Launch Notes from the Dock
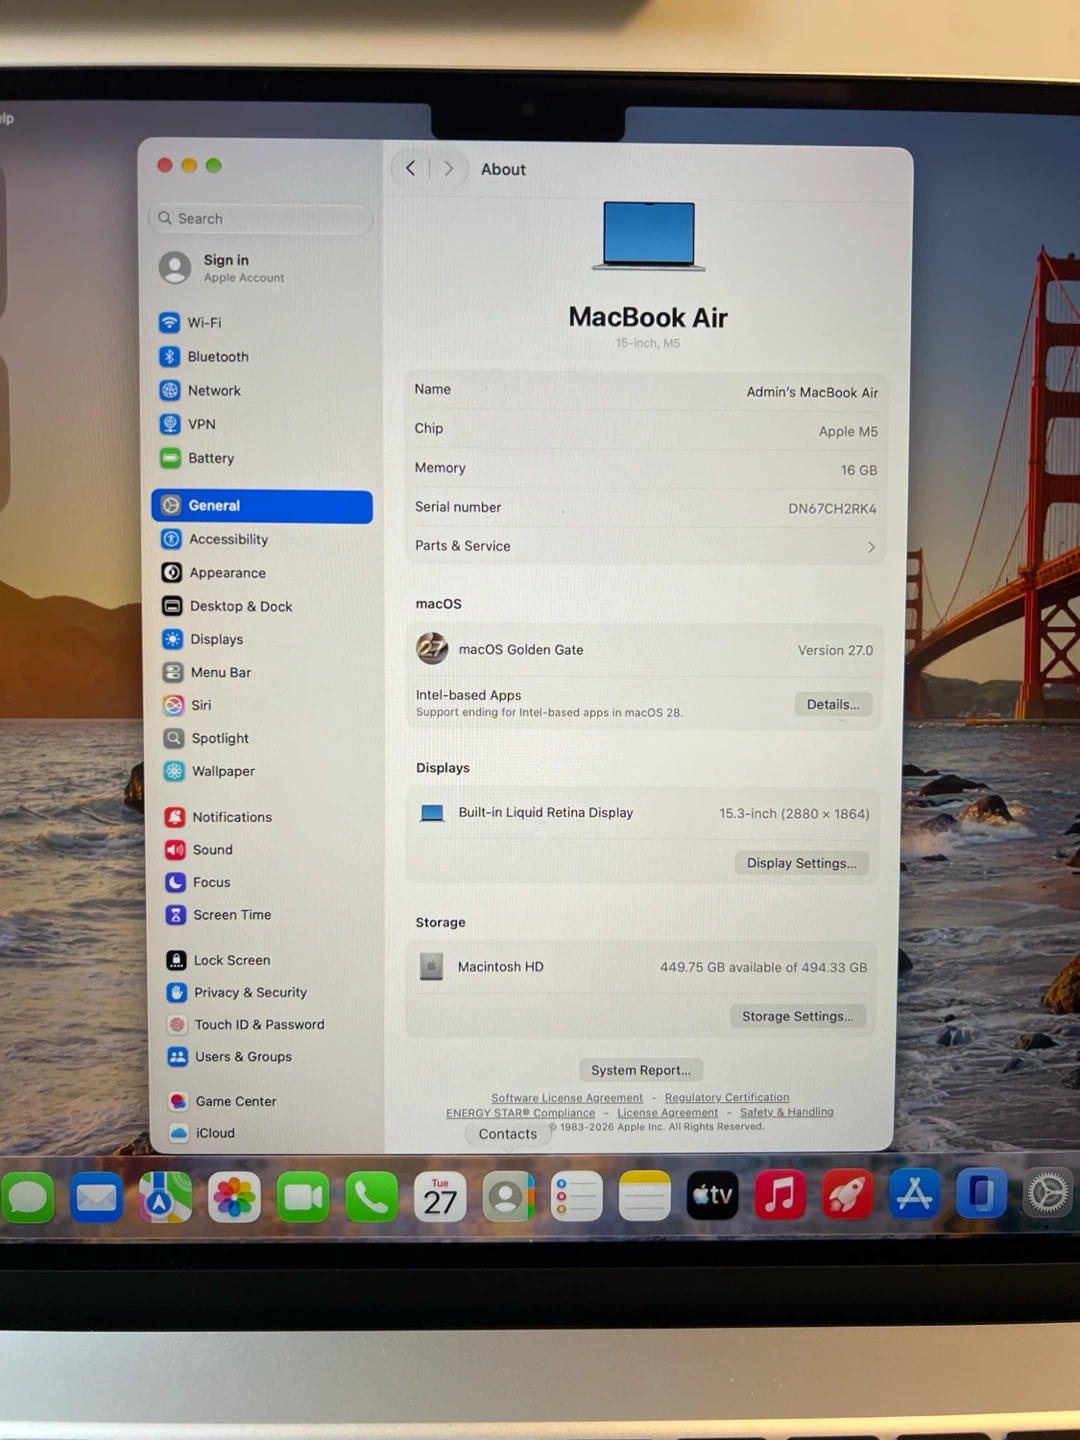Image resolution: width=1080 pixels, height=1440 pixels. (x=644, y=1196)
